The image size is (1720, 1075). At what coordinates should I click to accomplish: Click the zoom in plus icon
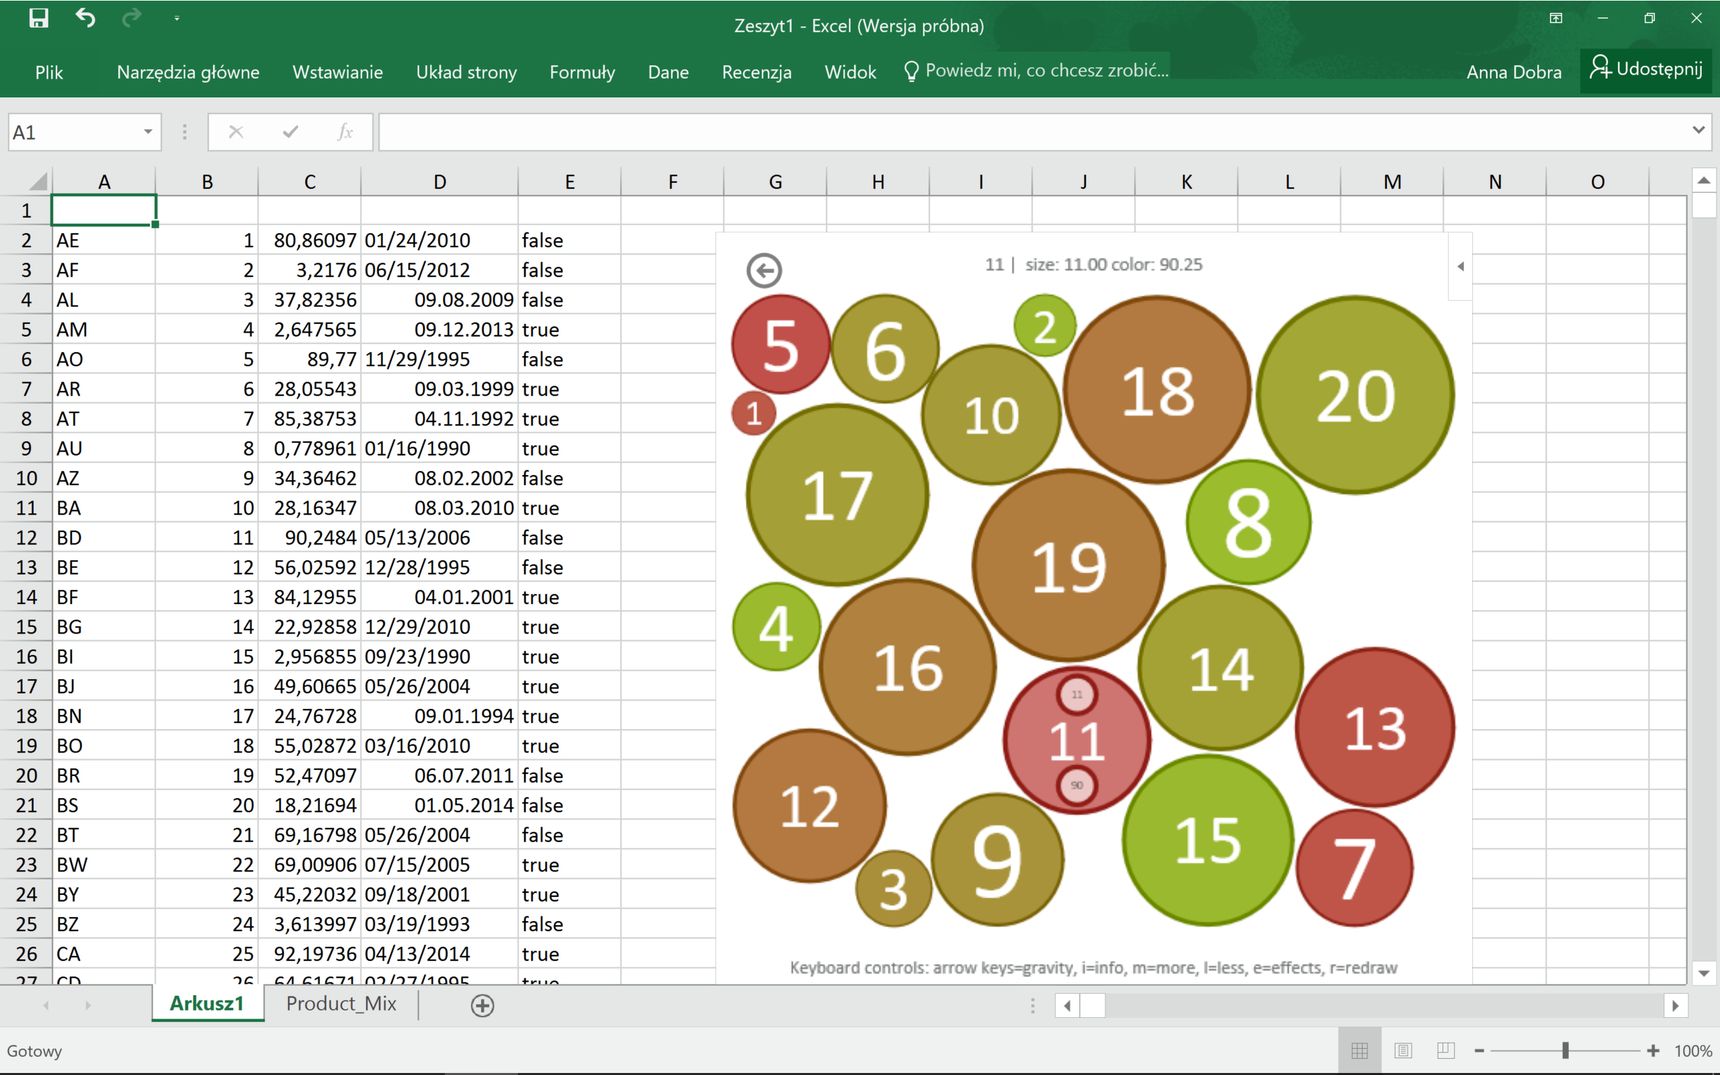(x=1653, y=1051)
